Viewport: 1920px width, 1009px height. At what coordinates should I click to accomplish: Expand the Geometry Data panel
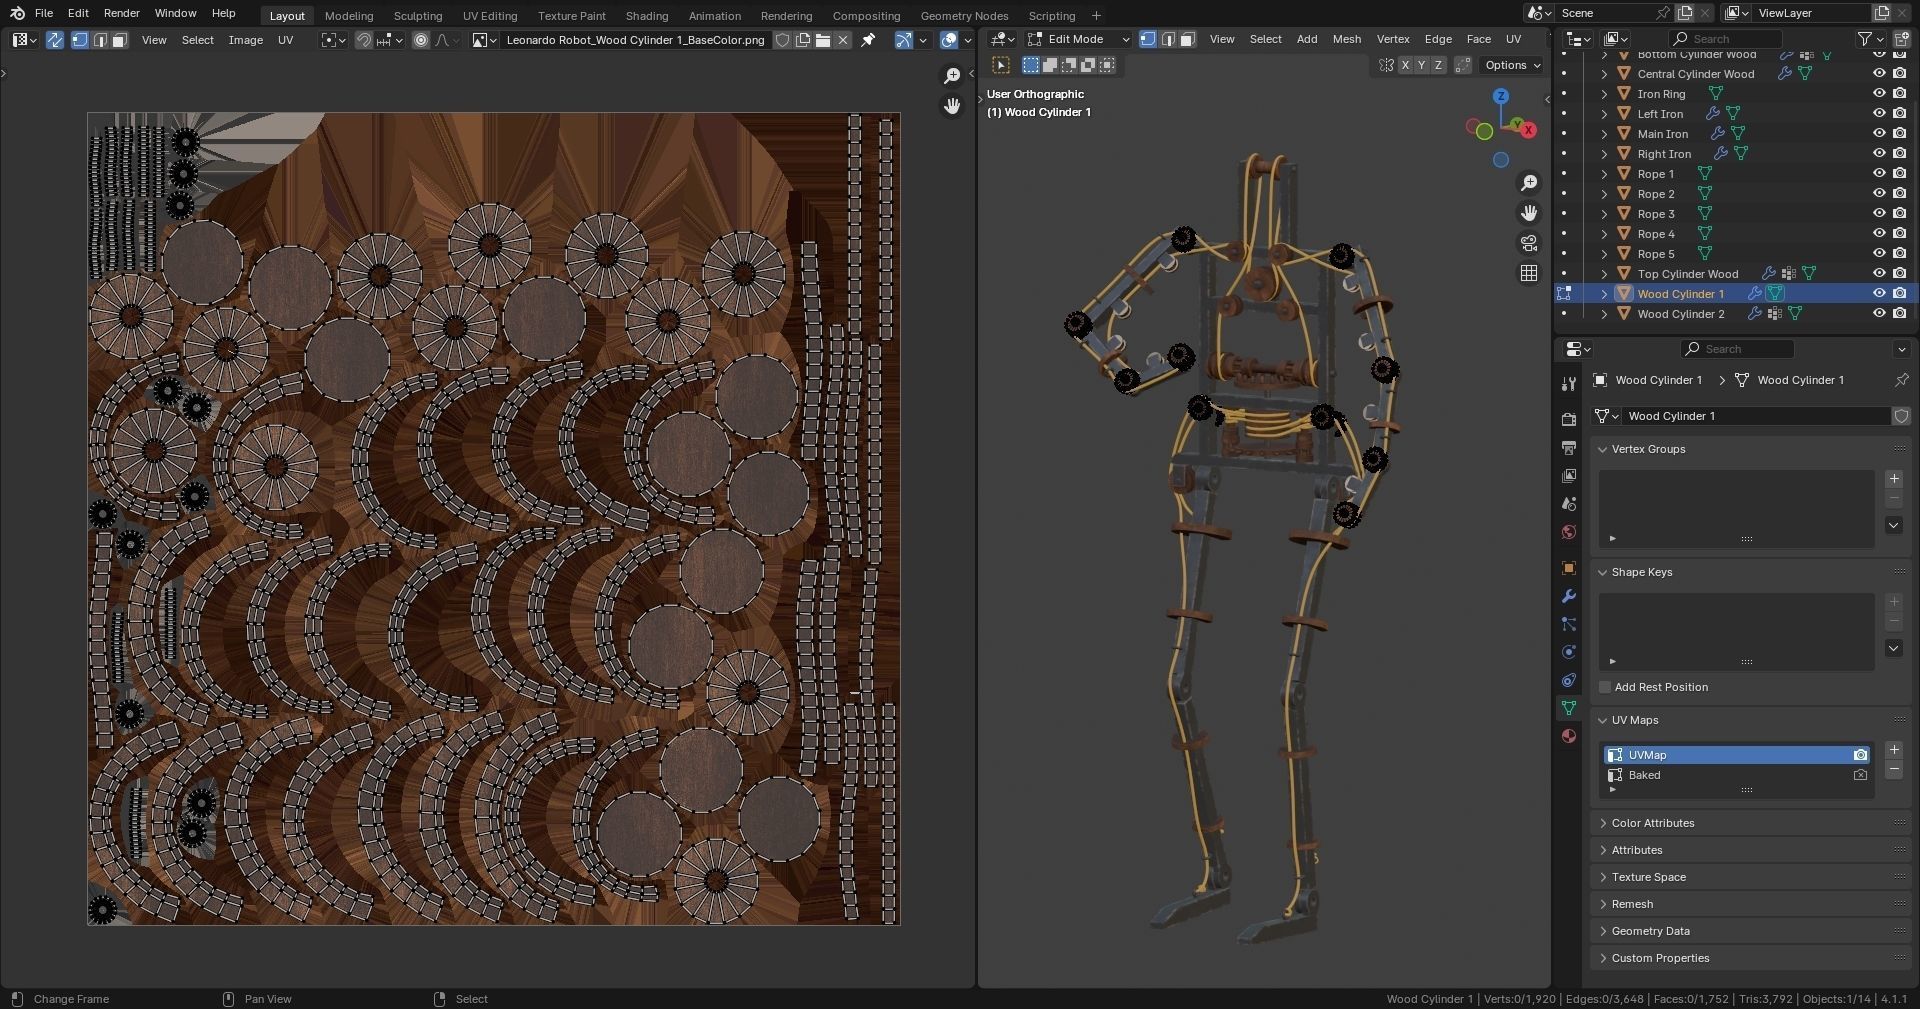tap(1602, 931)
